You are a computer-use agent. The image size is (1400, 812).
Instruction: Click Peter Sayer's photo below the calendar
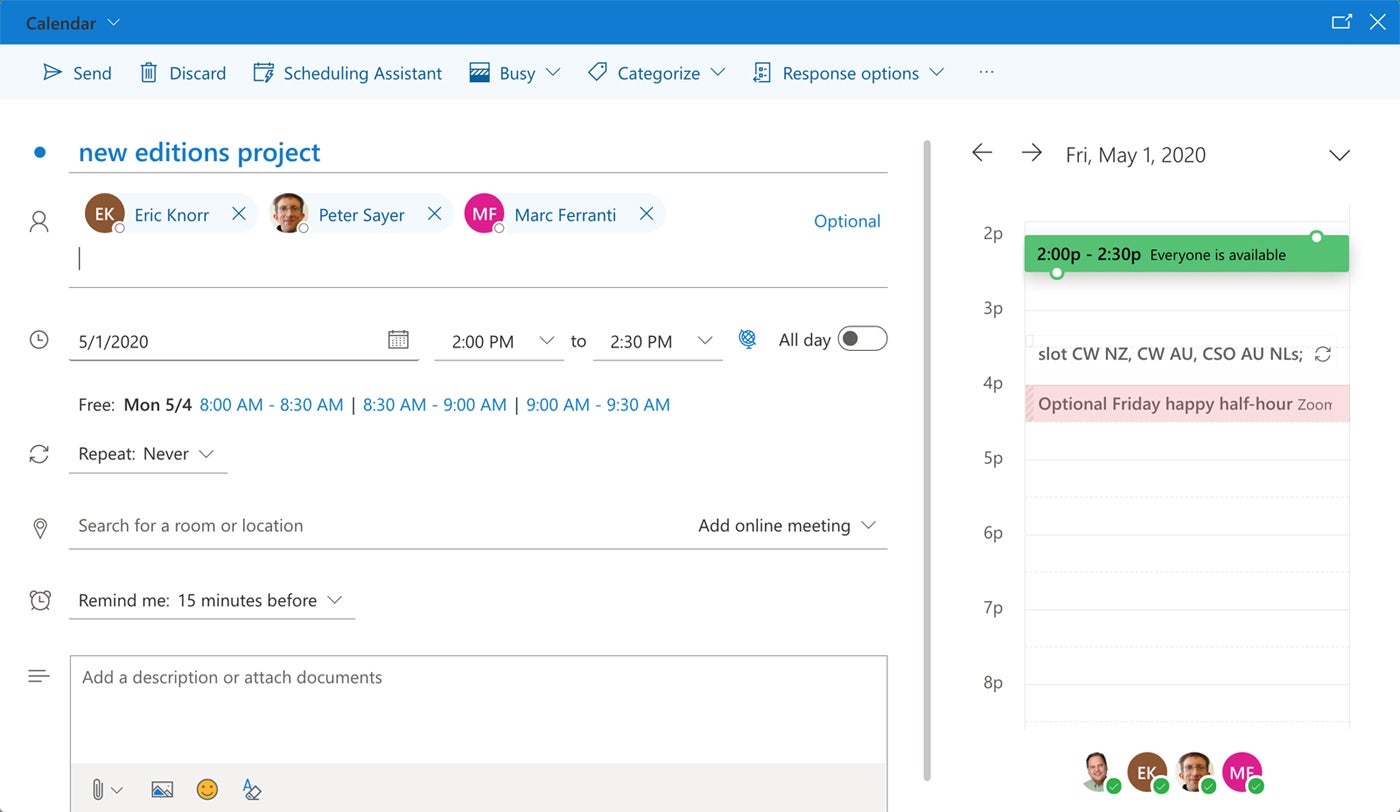(x=1195, y=771)
